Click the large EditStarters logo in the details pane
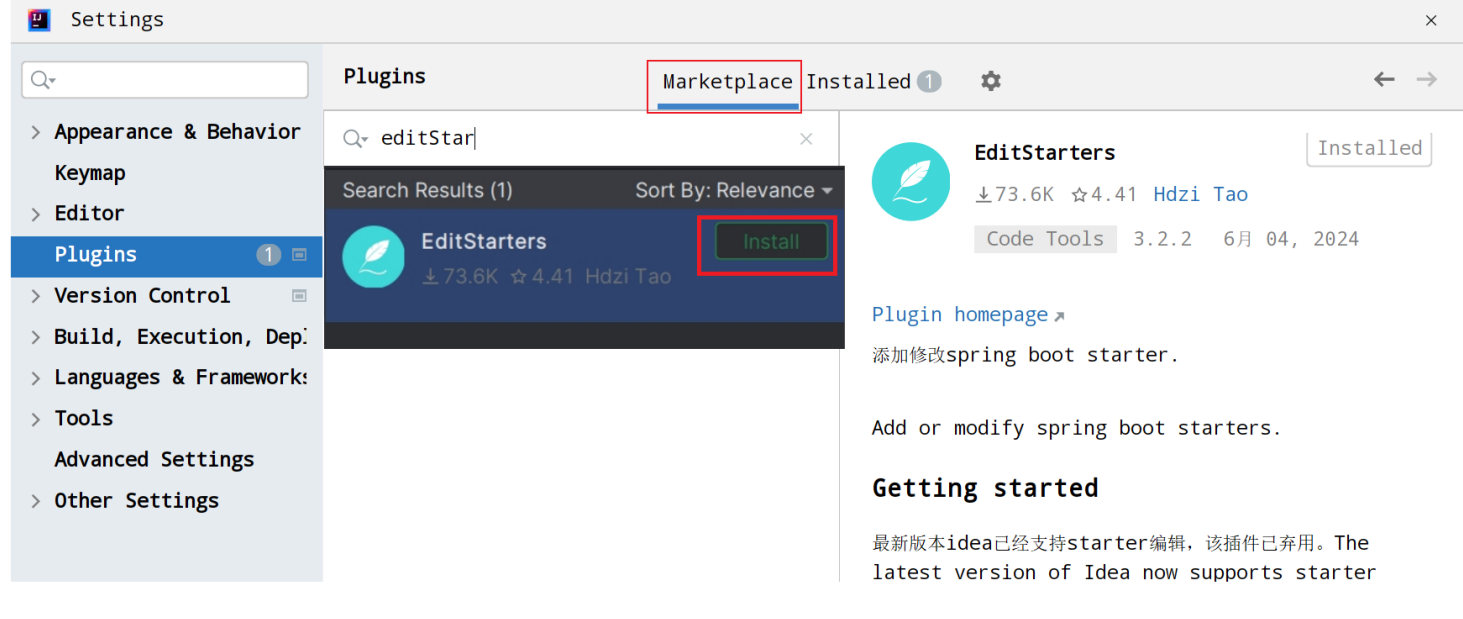The height and width of the screenshot is (619, 1463). point(911,181)
